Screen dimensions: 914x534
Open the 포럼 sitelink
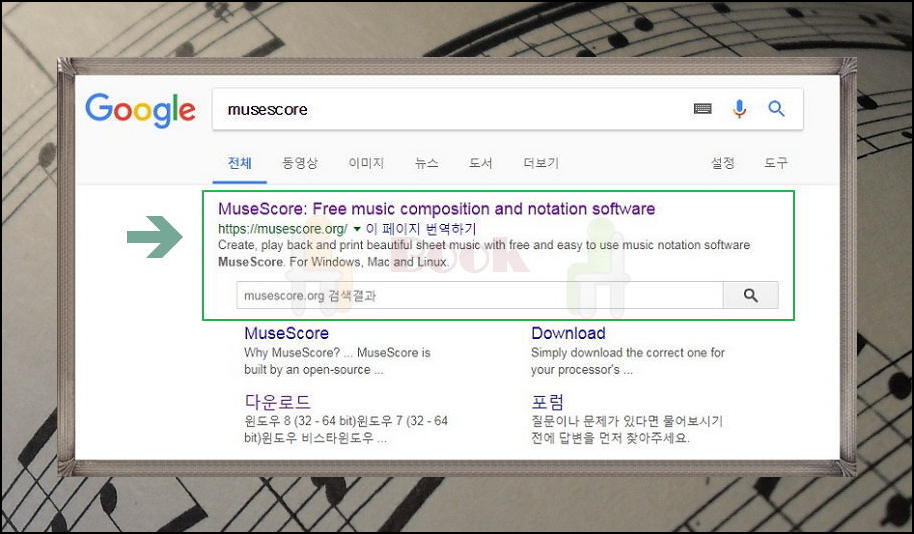(547, 402)
